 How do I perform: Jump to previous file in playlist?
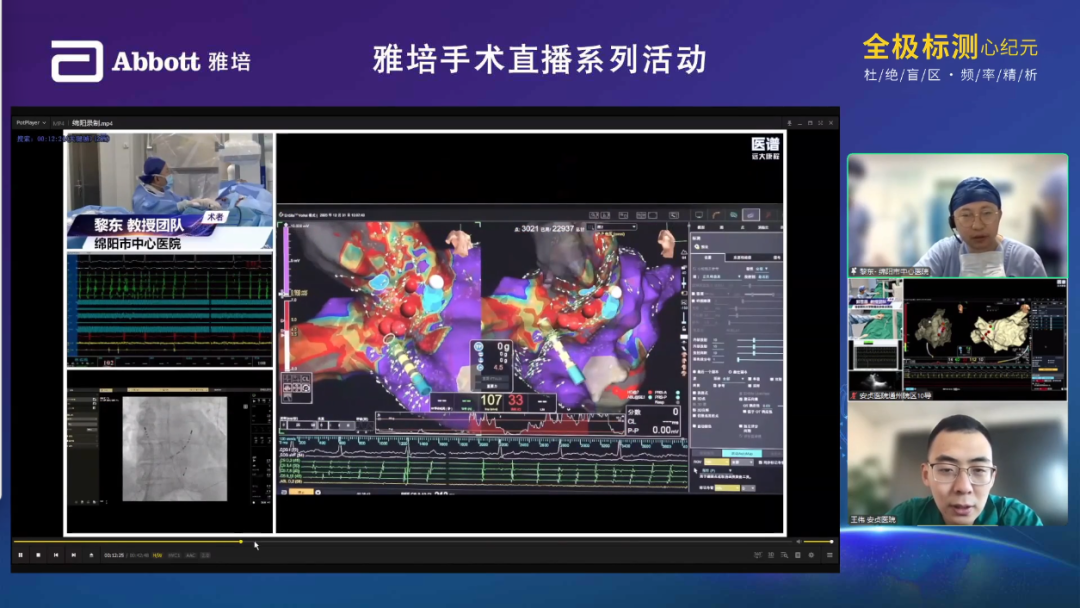coord(56,554)
